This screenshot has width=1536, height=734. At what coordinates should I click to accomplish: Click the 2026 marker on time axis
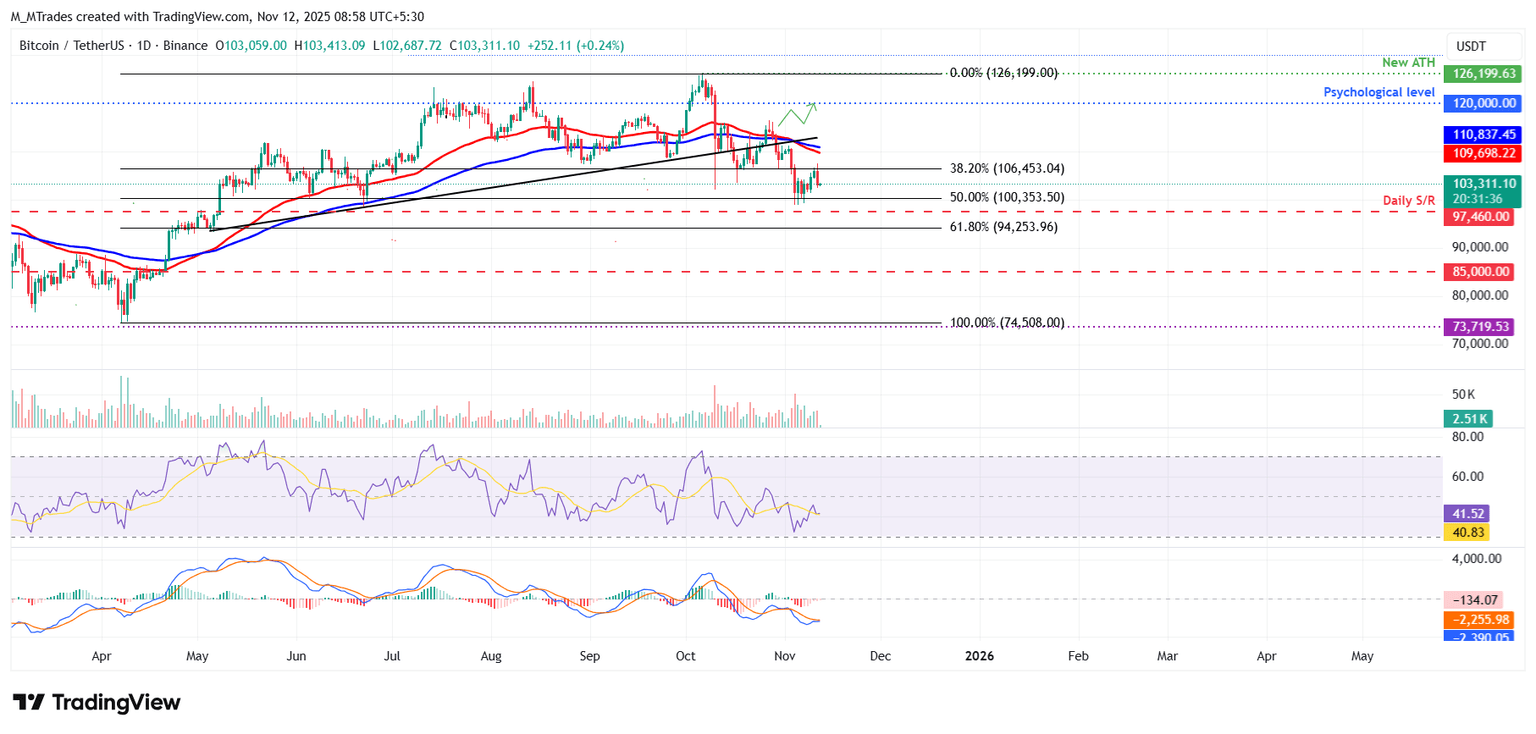click(978, 656)
